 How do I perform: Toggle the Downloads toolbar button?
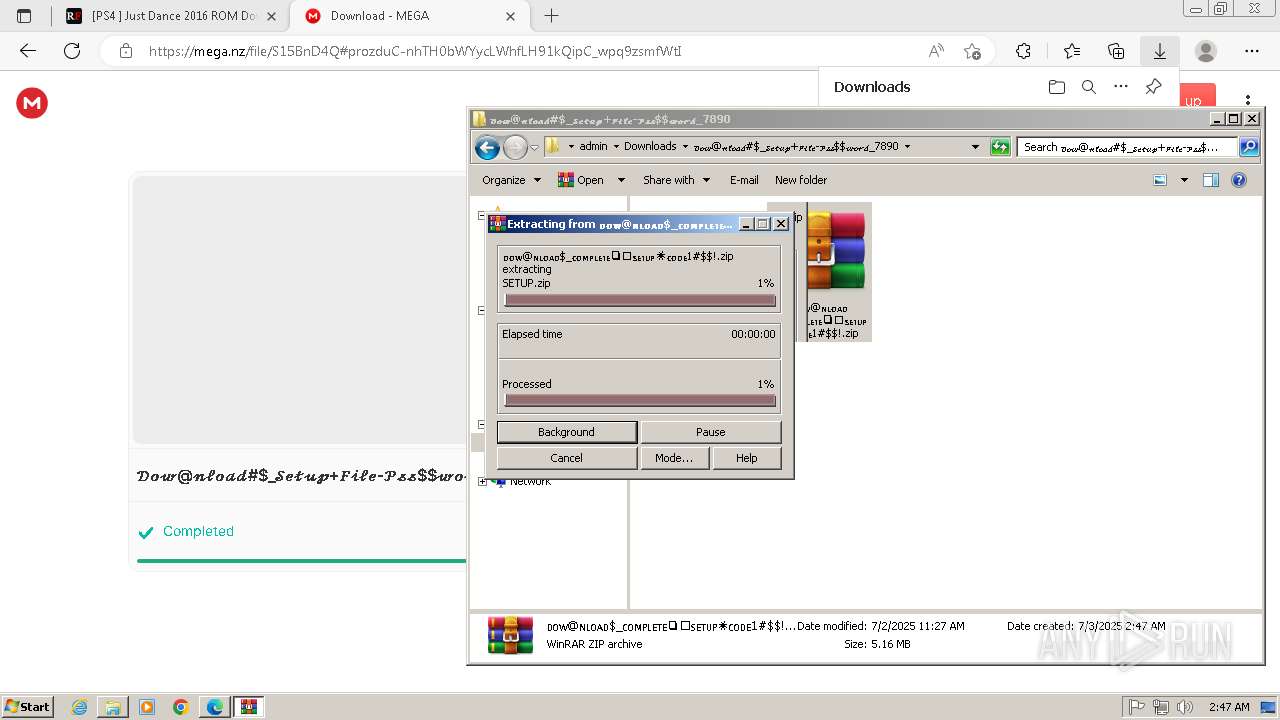tap(1160, 51)
